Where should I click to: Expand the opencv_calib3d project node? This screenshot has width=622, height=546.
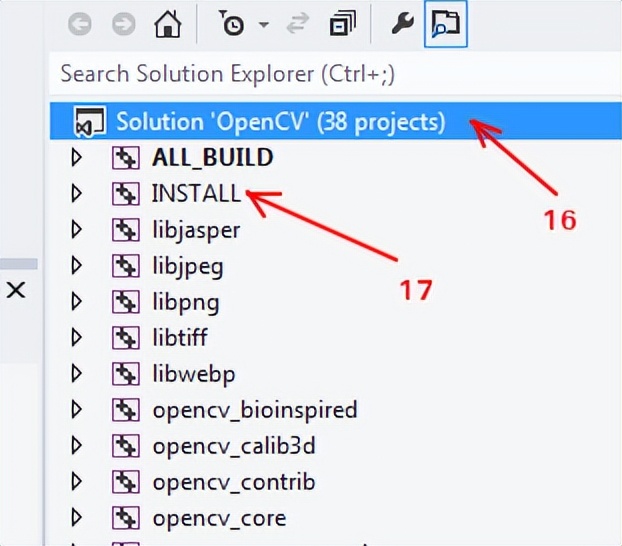coord(77,446)
